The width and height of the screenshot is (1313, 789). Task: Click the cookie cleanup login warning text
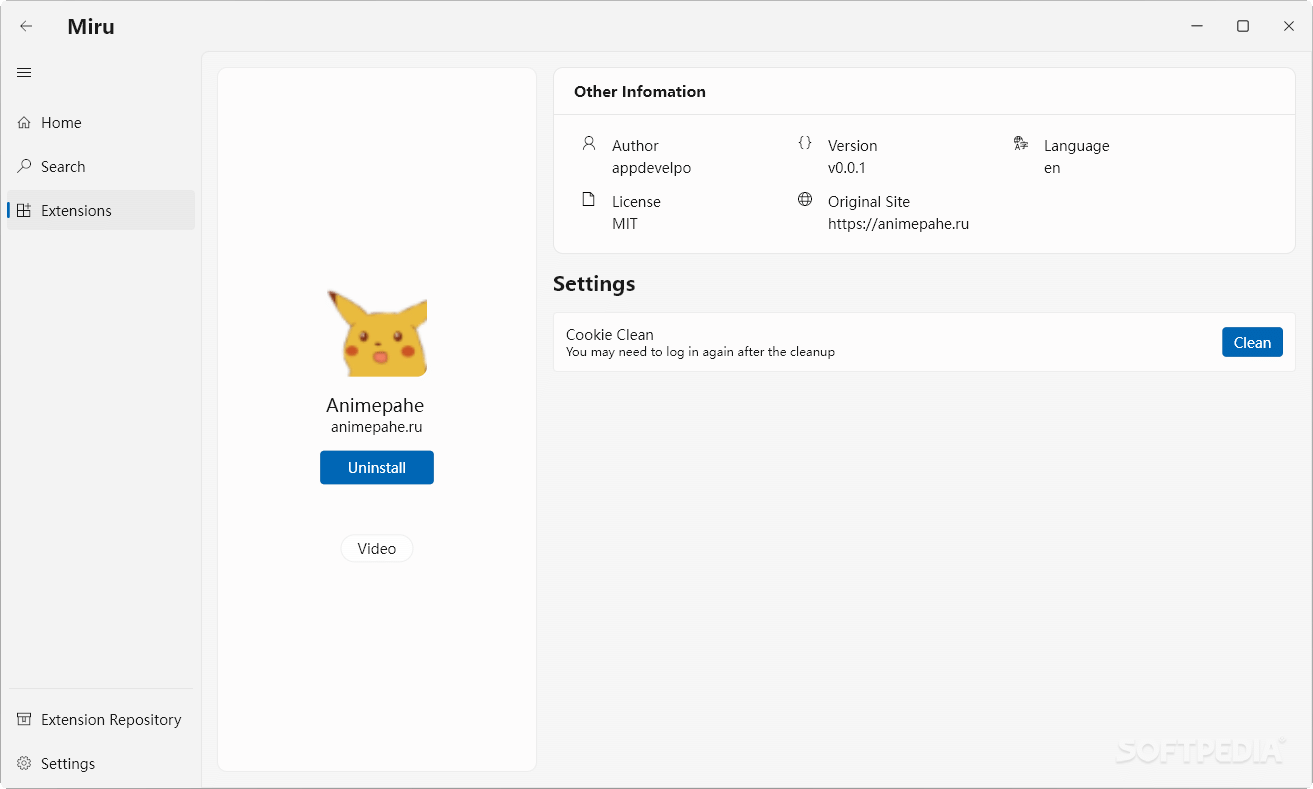pyautogui.click(x=700, y=352)
